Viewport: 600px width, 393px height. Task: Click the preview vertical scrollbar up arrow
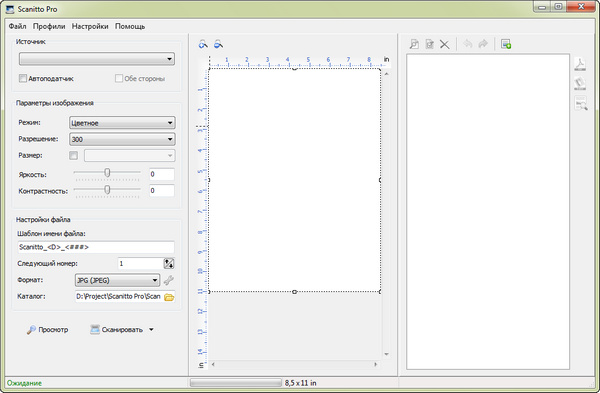pos(386,73)
